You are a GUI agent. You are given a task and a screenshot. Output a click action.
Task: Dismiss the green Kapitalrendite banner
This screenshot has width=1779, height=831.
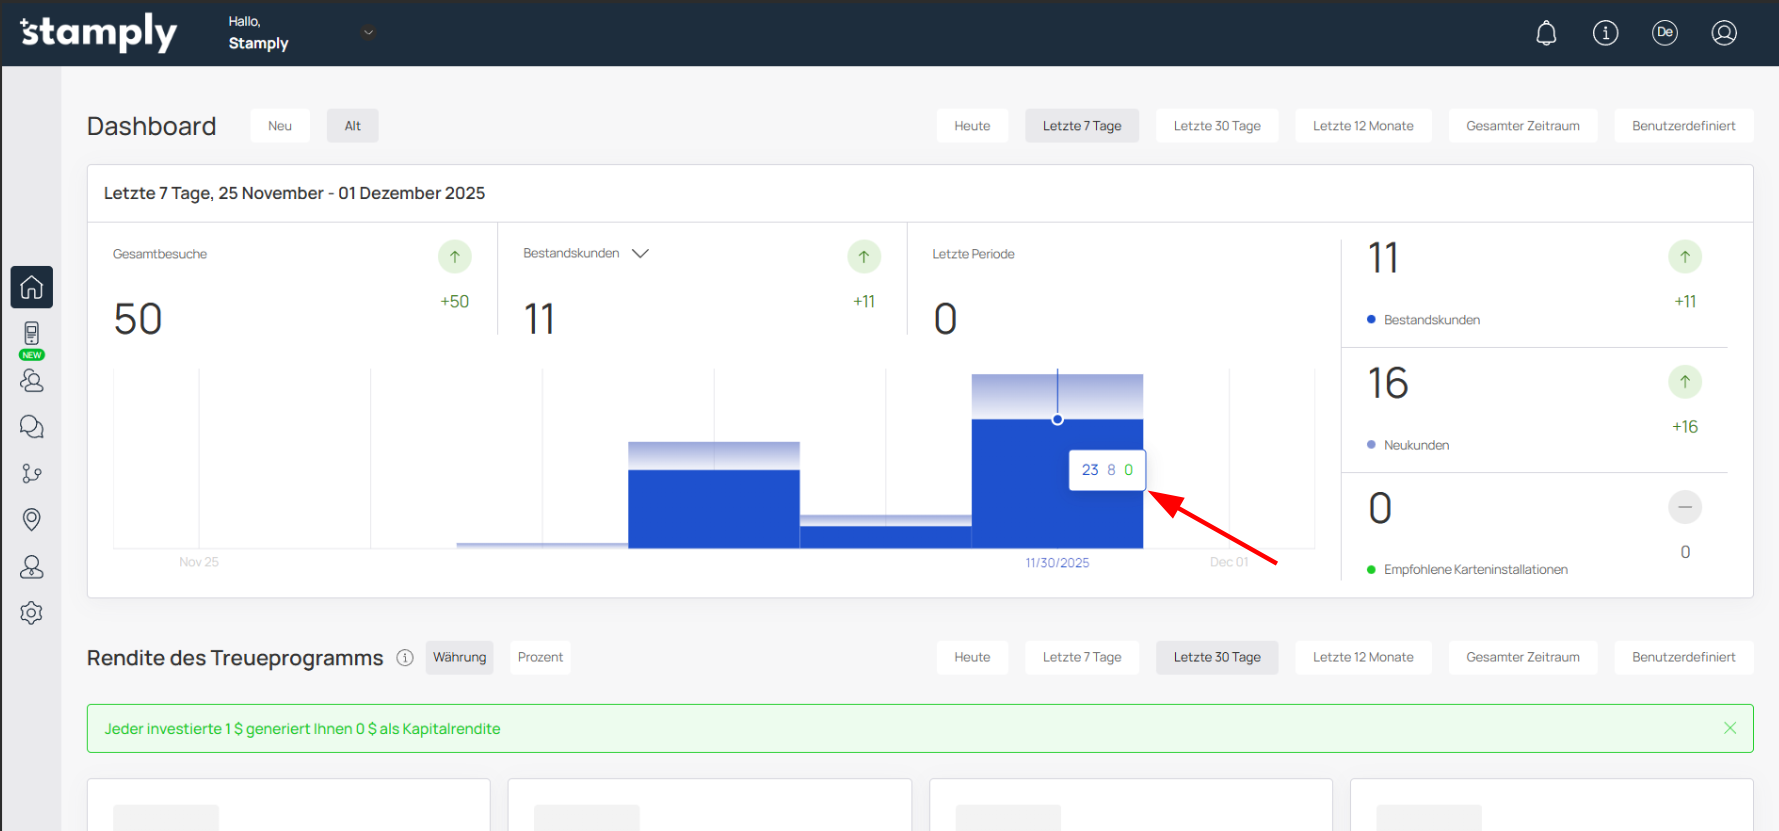click(1730, 728)
